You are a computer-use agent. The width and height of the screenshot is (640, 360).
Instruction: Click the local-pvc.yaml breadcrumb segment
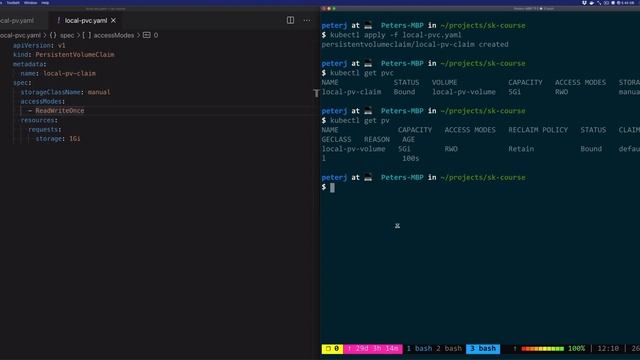(20, 36)
